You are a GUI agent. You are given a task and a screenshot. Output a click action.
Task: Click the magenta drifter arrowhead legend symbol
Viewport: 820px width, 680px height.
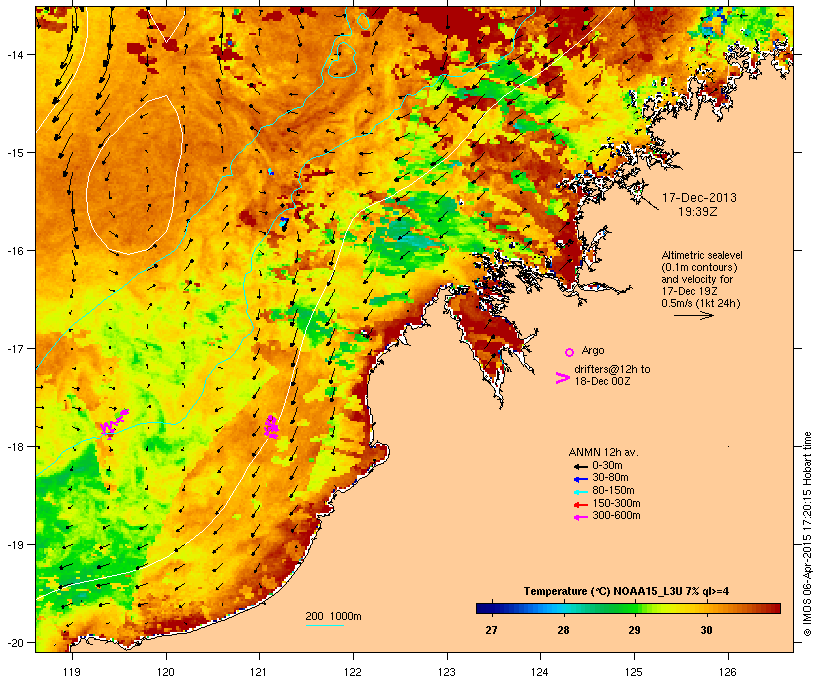click(x=562, y=378)
